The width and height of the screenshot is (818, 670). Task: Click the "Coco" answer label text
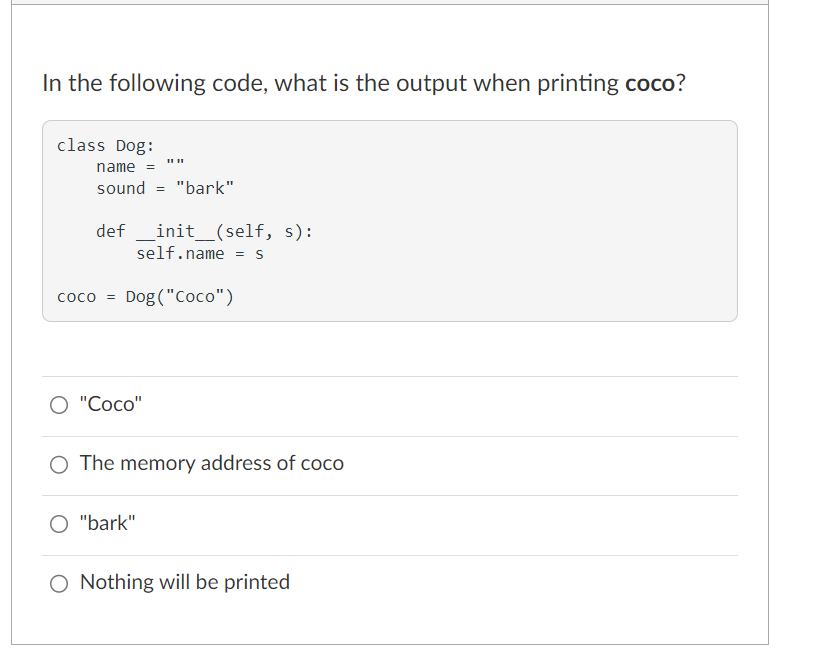click(x=110, y=404)
